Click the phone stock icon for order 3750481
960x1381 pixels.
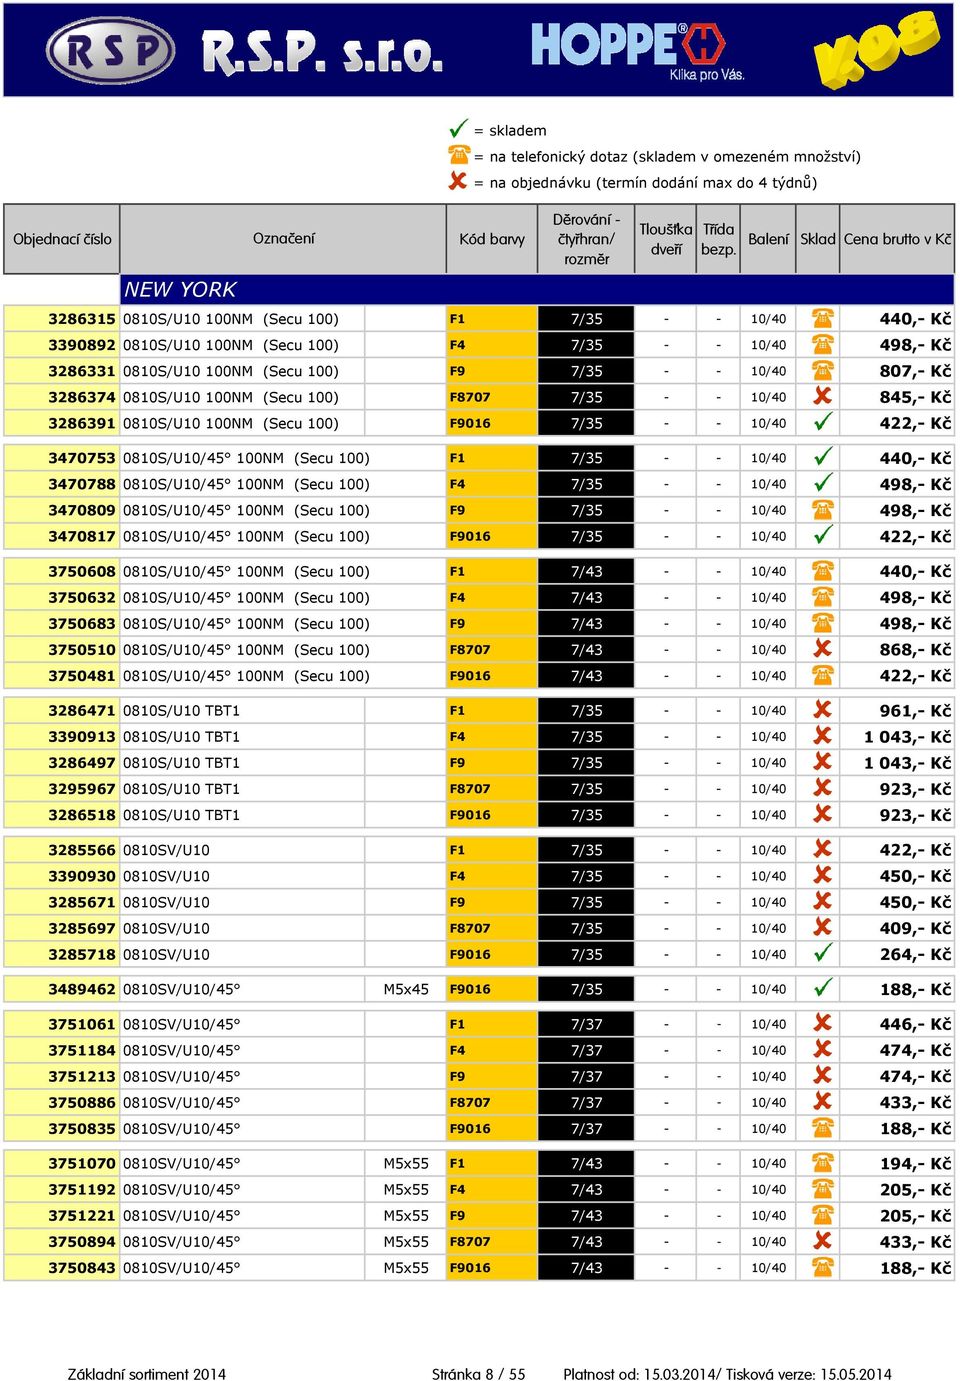tap(822, 674)
